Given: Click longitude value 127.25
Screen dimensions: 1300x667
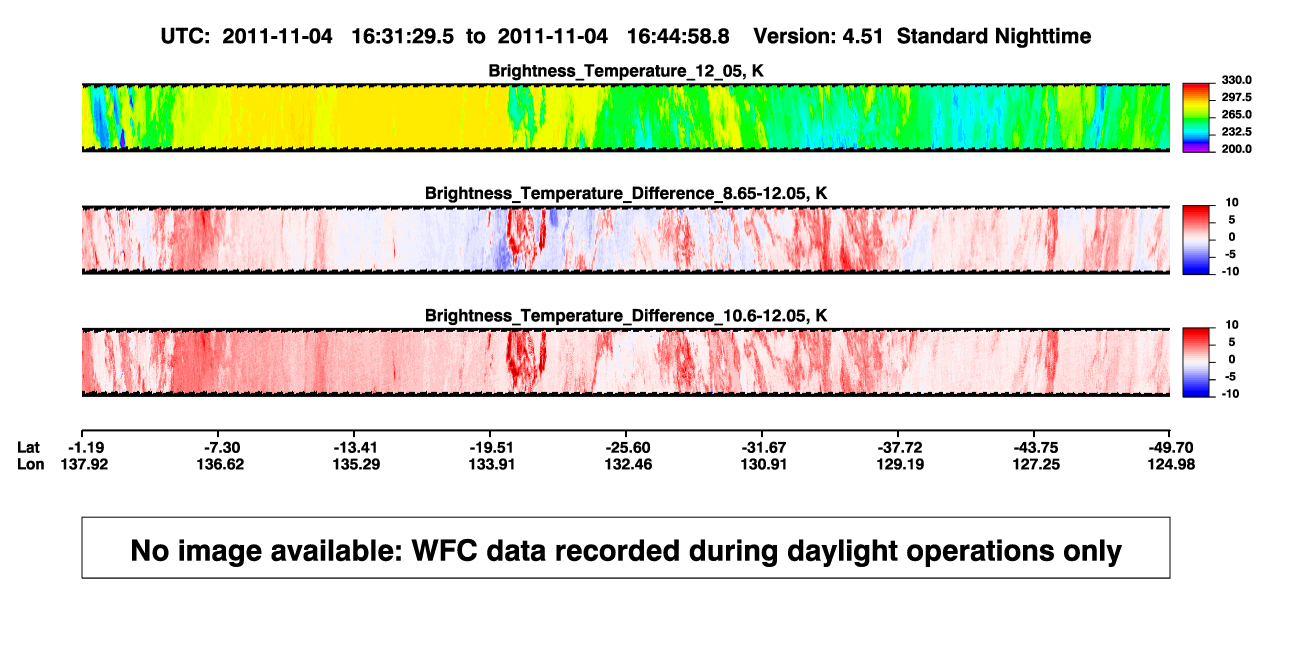Looking at the screenshot, I should 1037,464.
